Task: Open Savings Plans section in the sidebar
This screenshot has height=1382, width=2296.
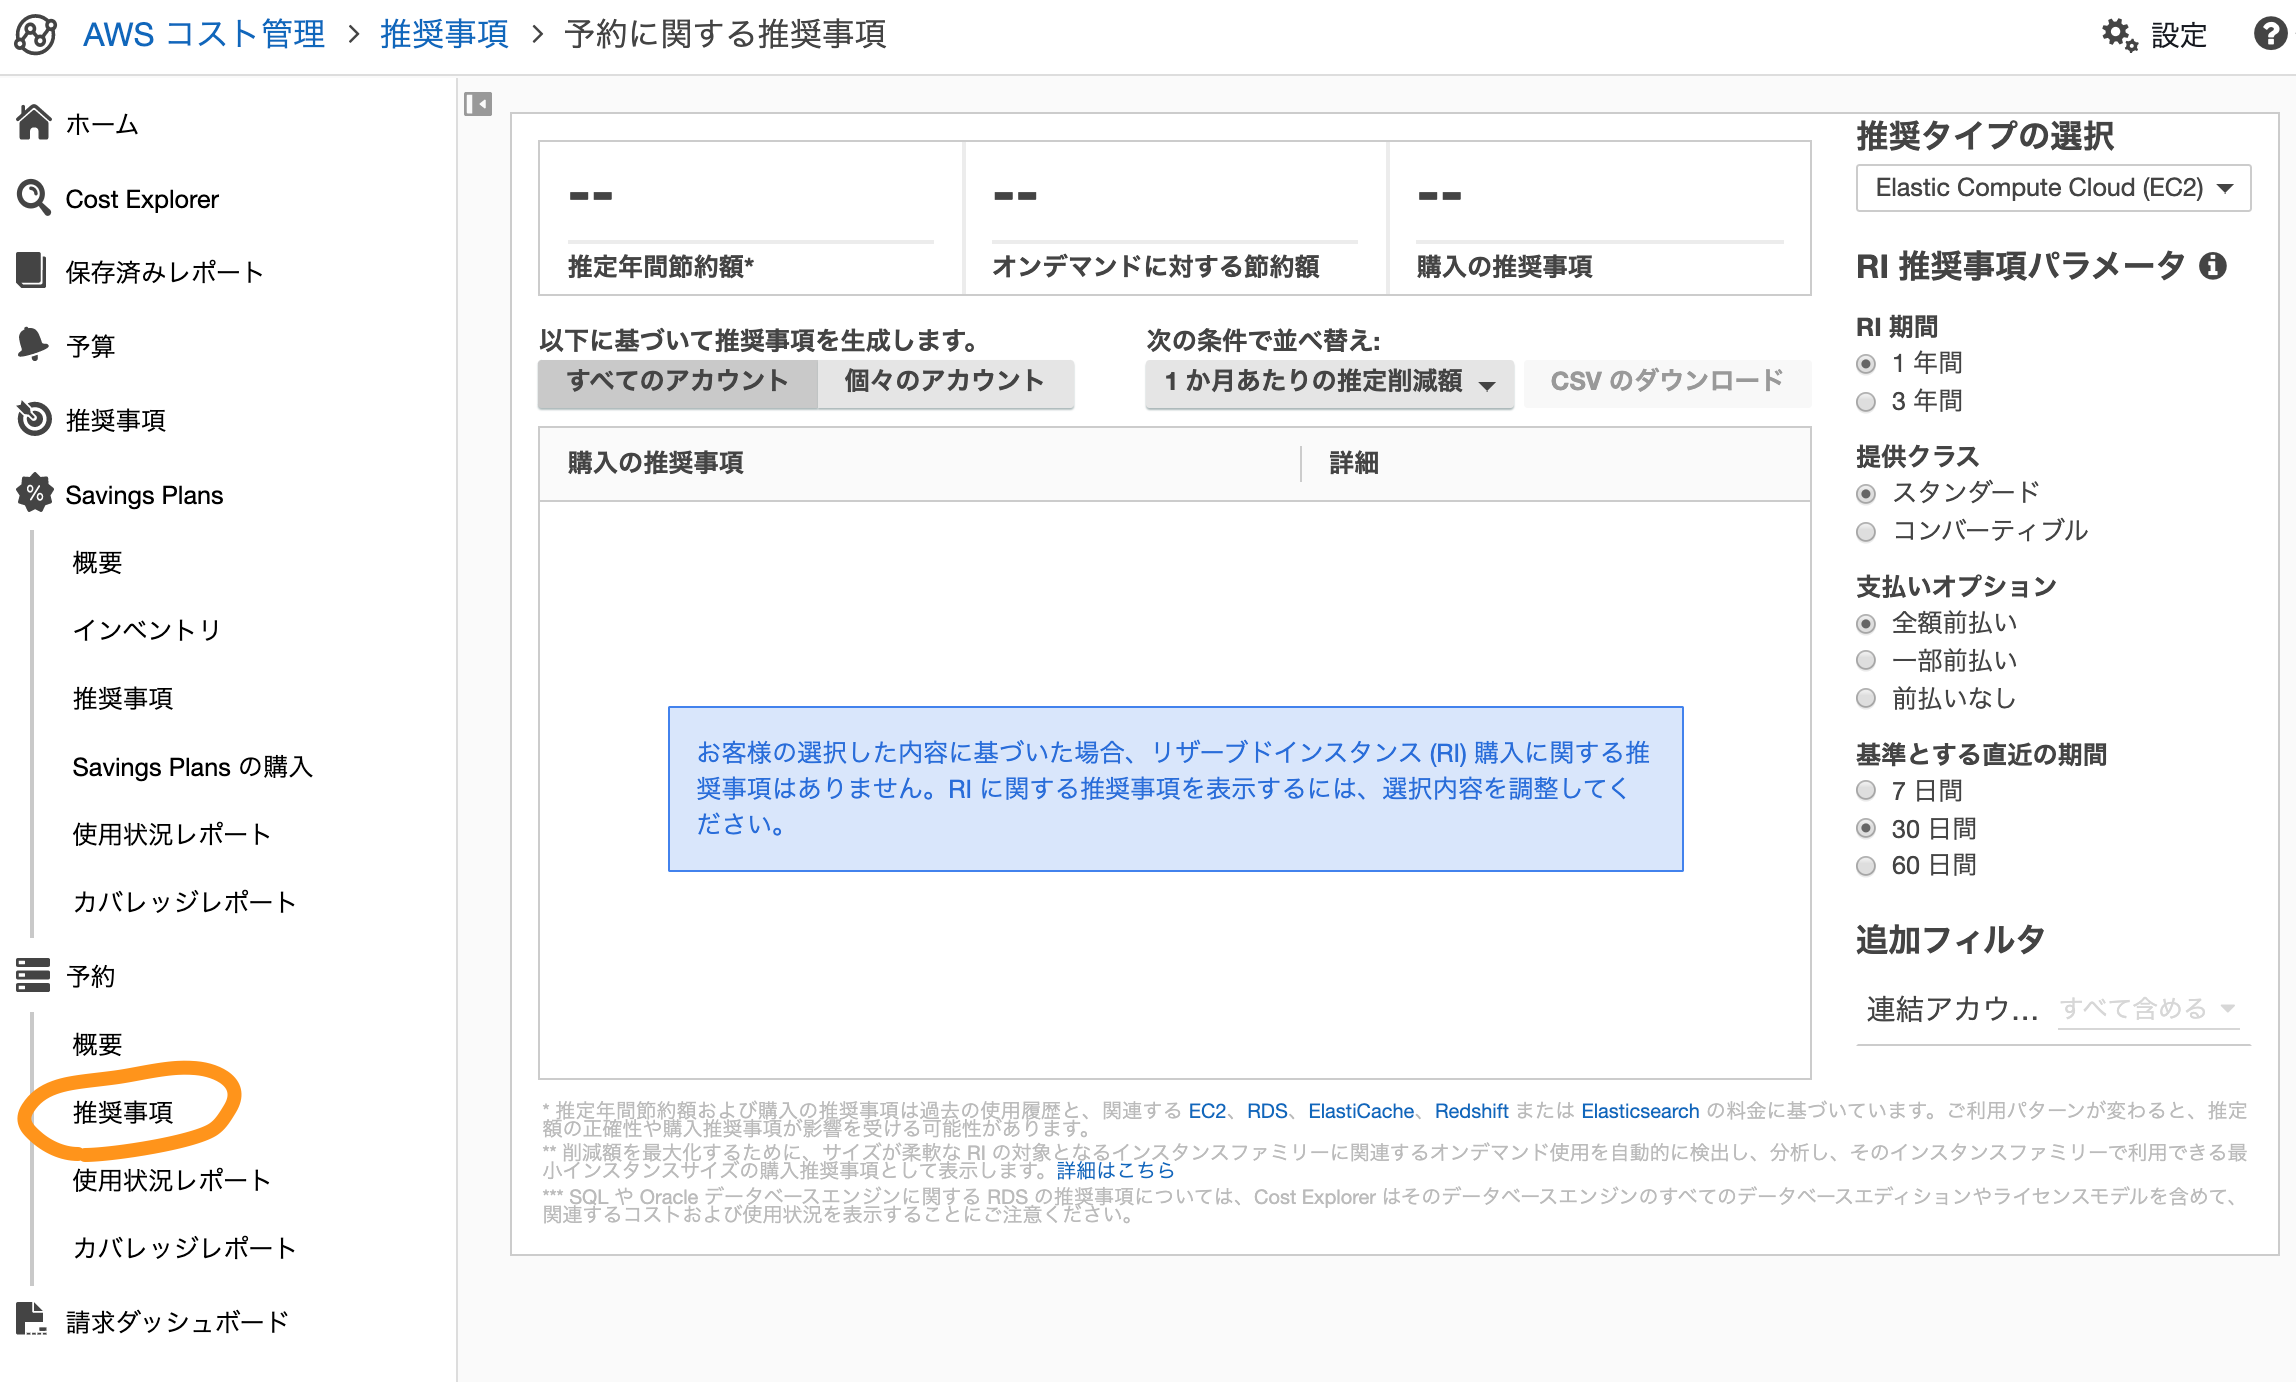Action: click(x=144, y=494)
